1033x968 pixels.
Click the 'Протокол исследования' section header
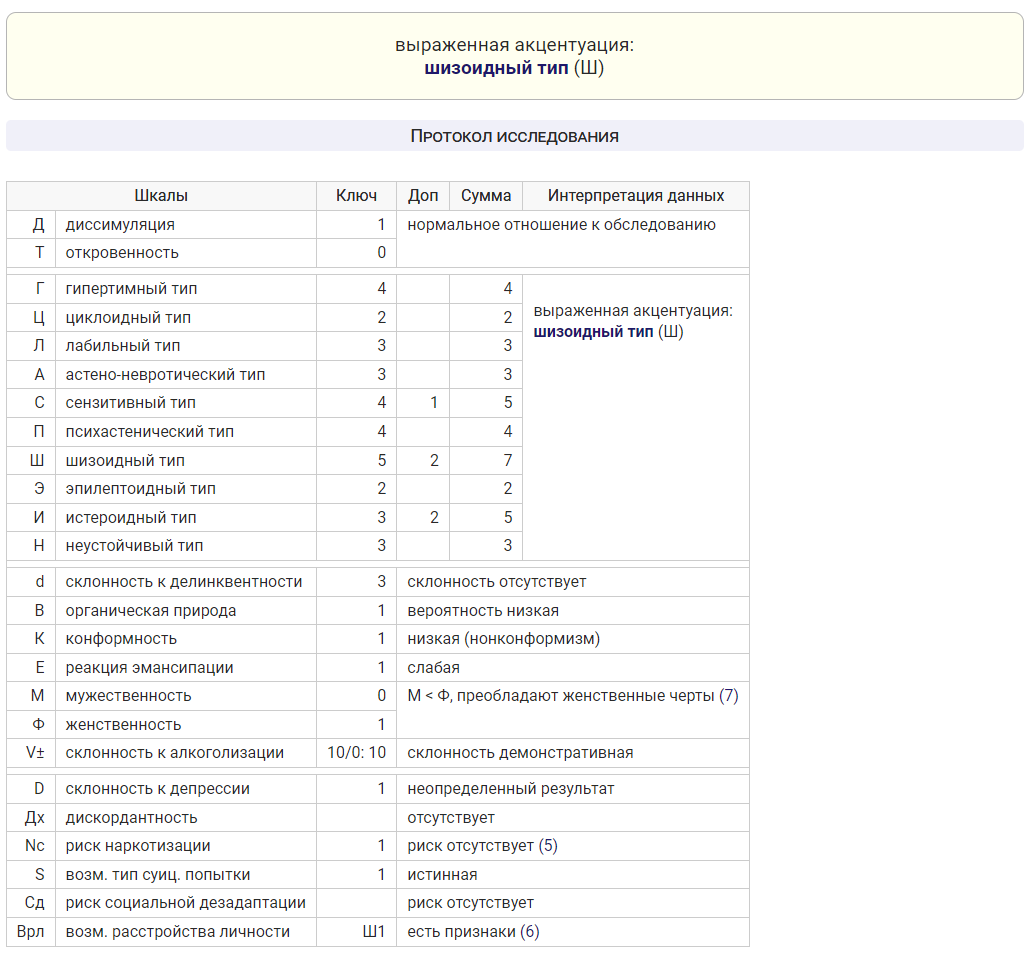(514, 136)
